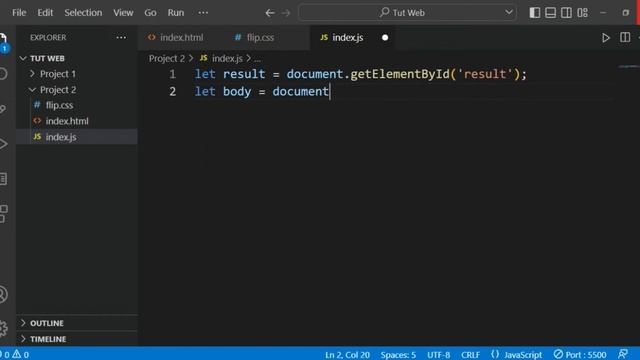Click the Run Code play icon
Image resolution: width=640 pixels, height=360 pixels.
point(606,38)
